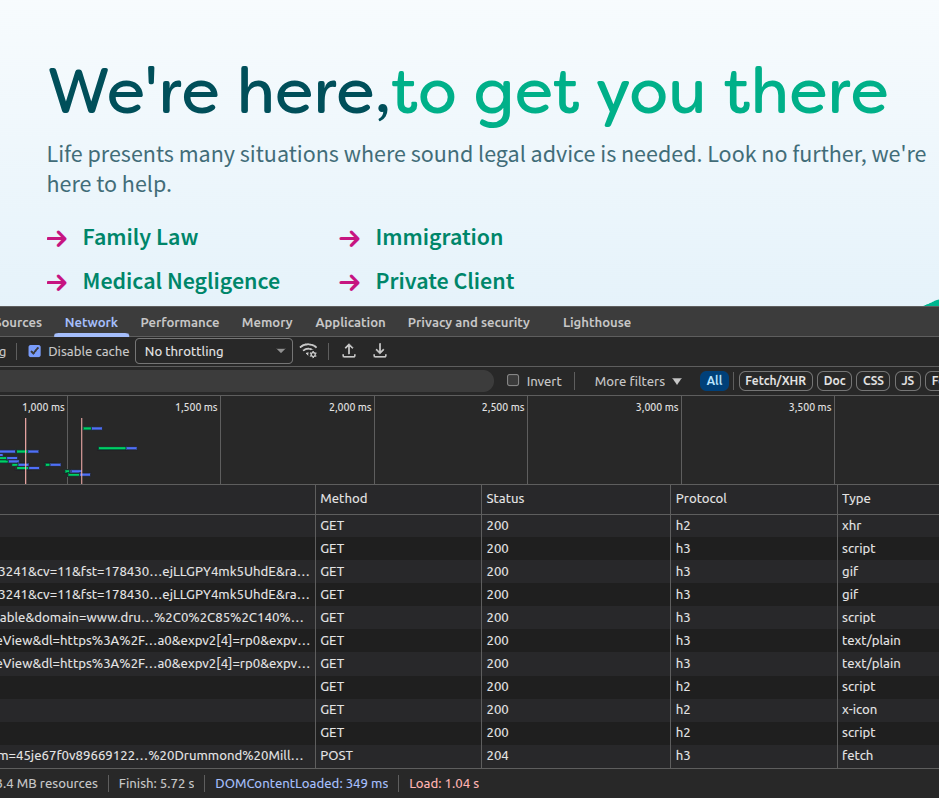Sort by the Type column header

coord(888,499)
